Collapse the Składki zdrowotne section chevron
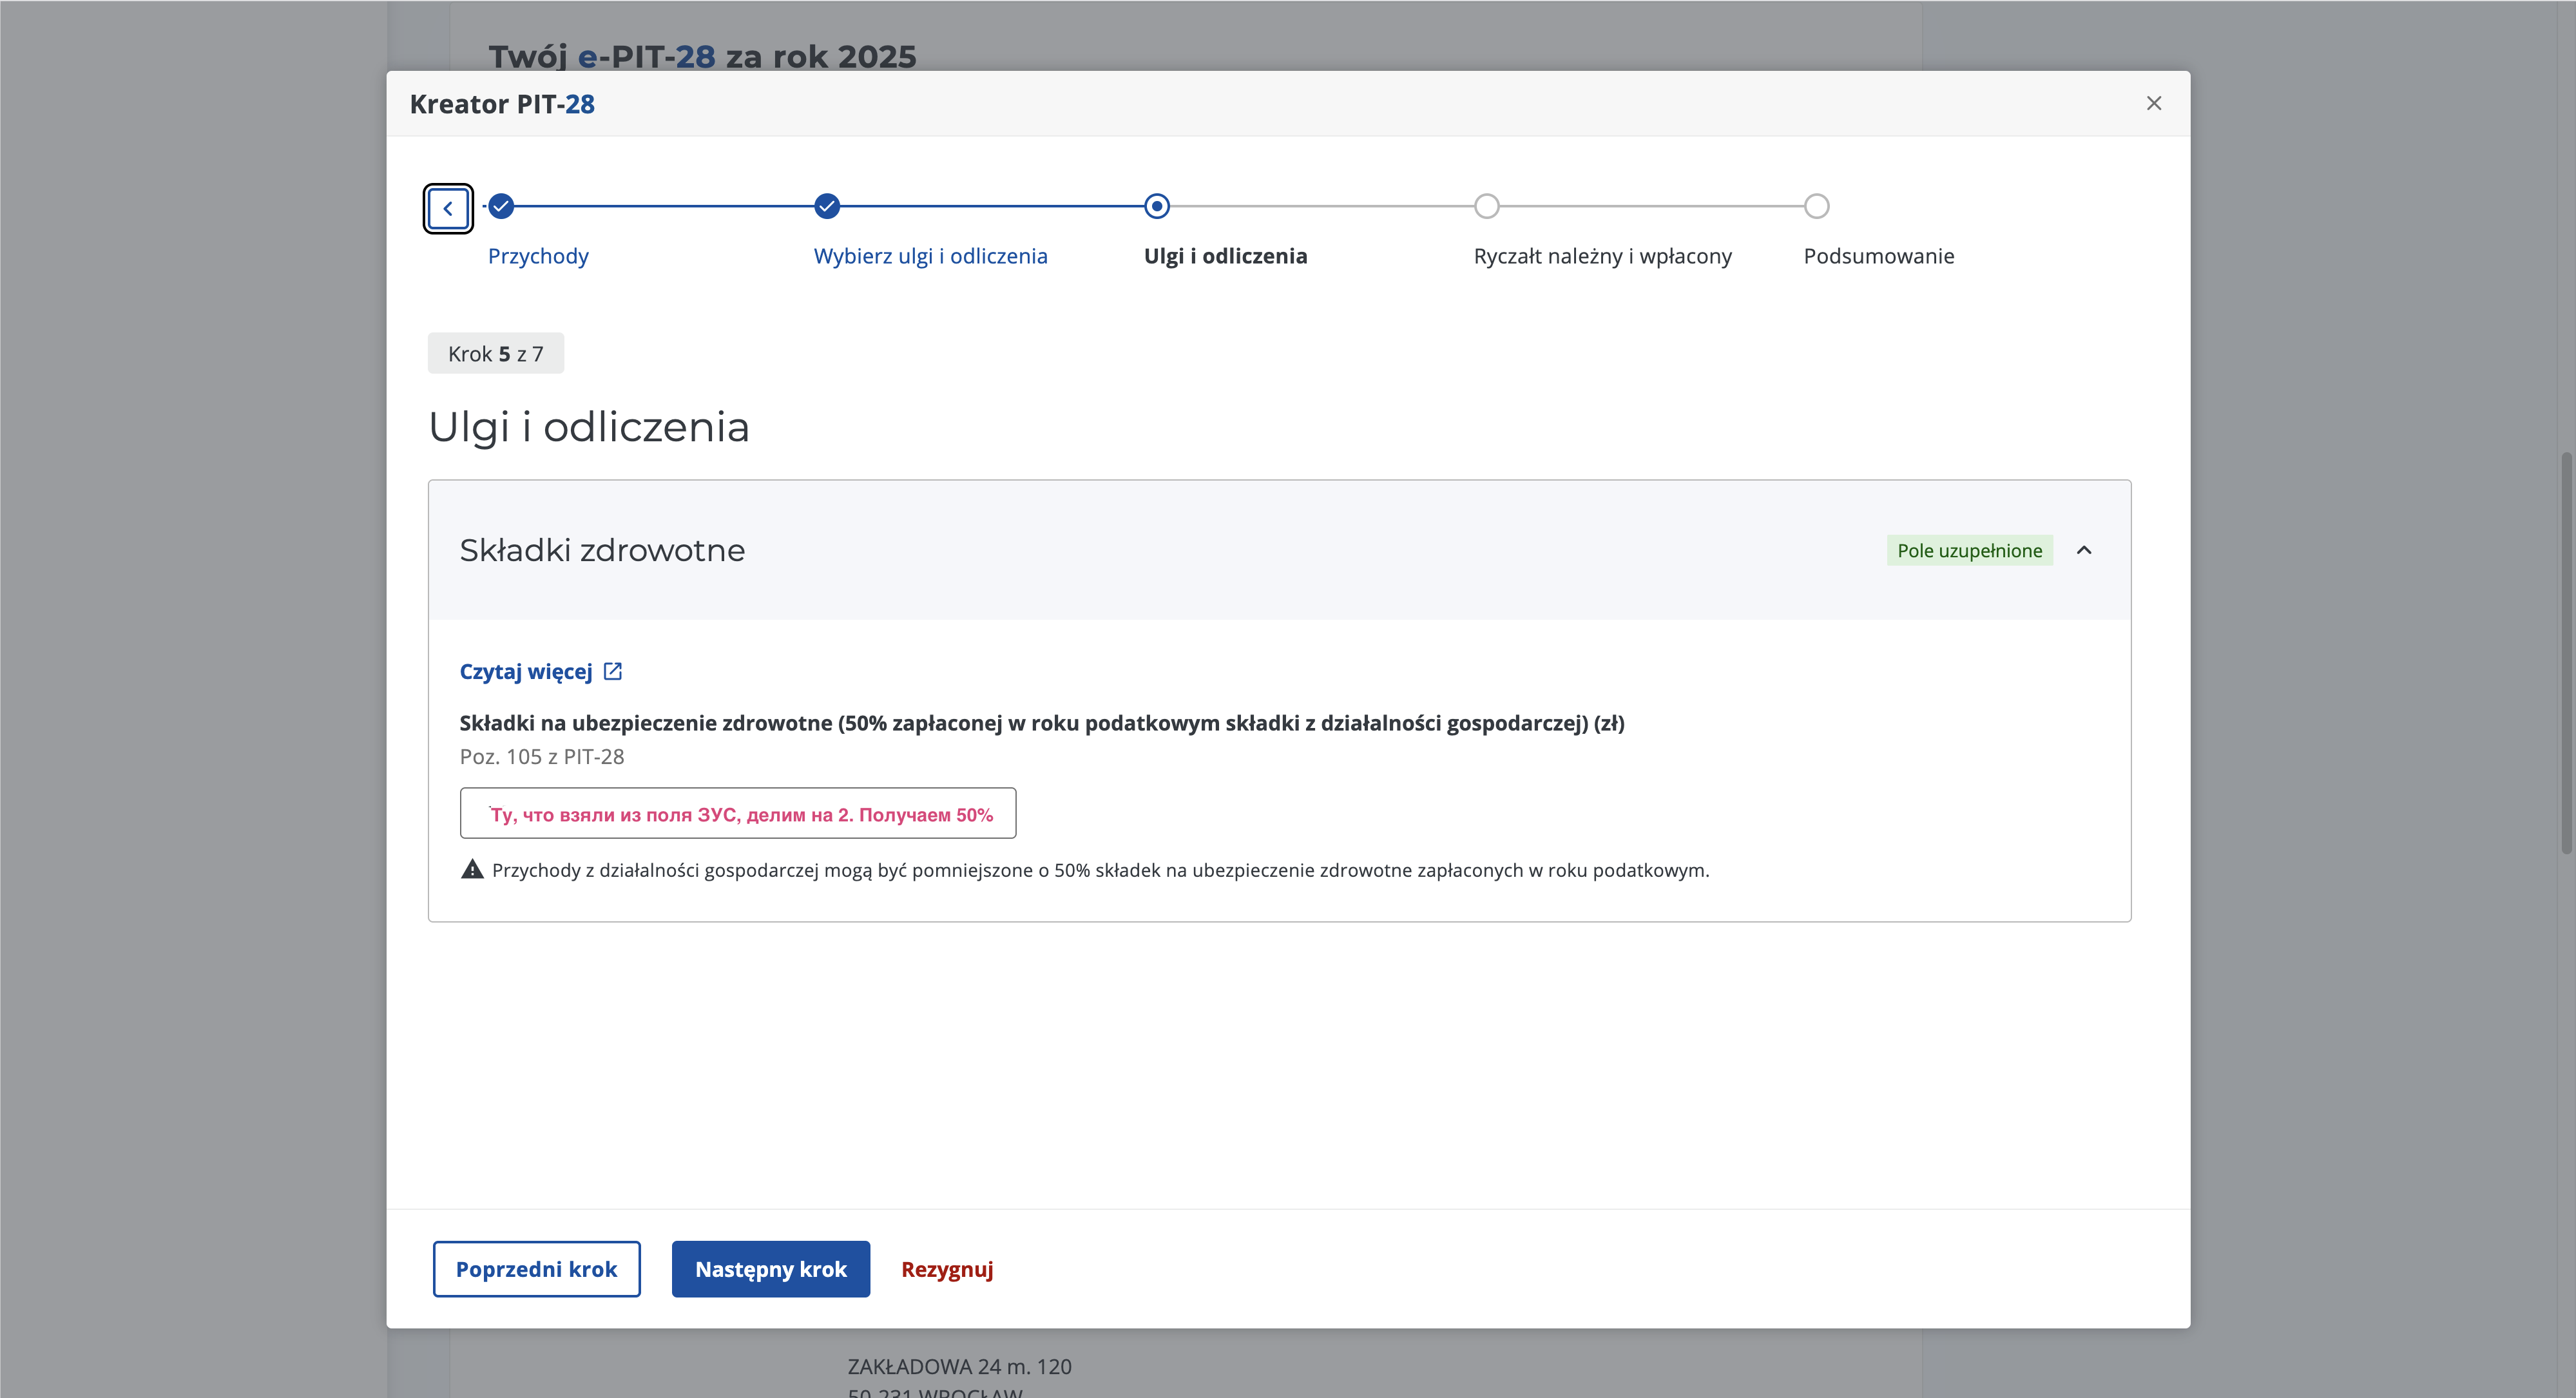The image size is (2576, 1398). [2084, 550]
